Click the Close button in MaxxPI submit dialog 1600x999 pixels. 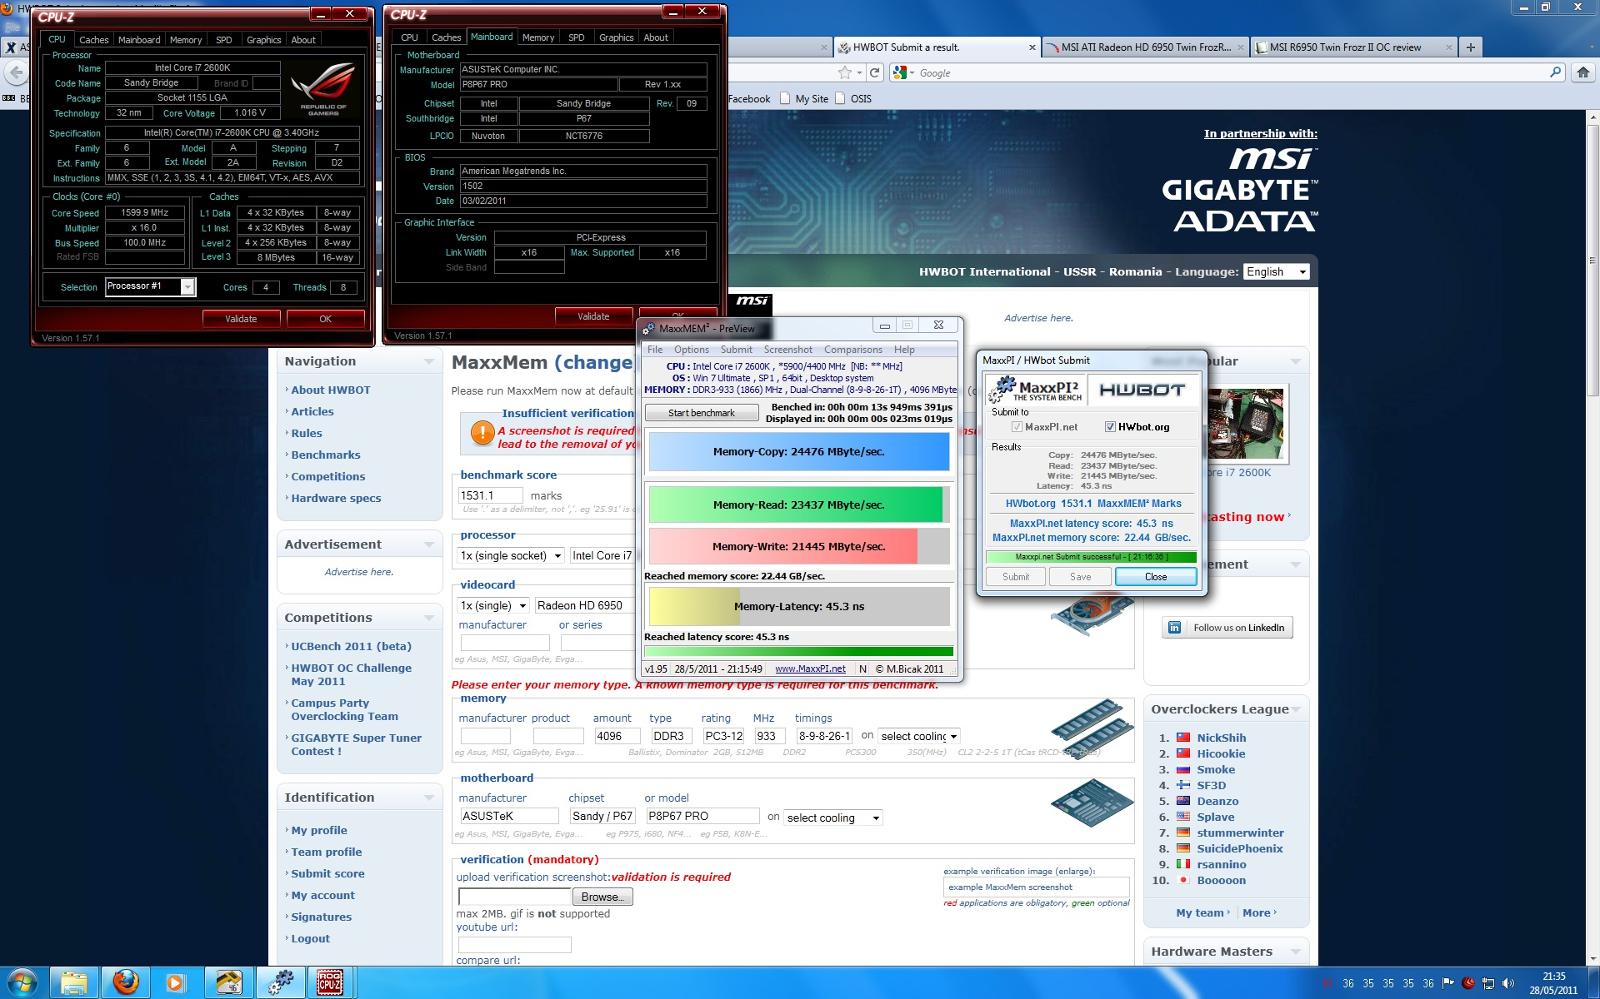click(1156, 577)
